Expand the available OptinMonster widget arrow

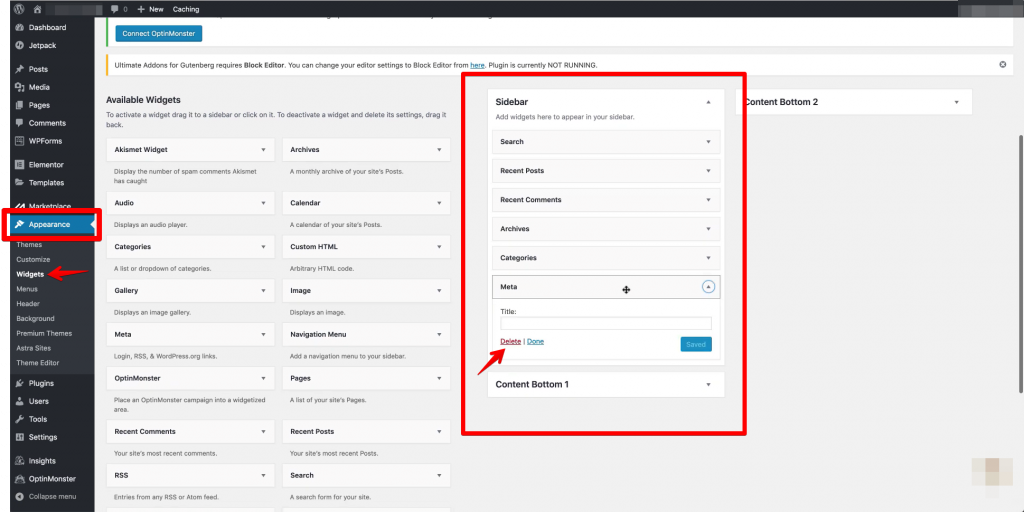coord(264,378)
